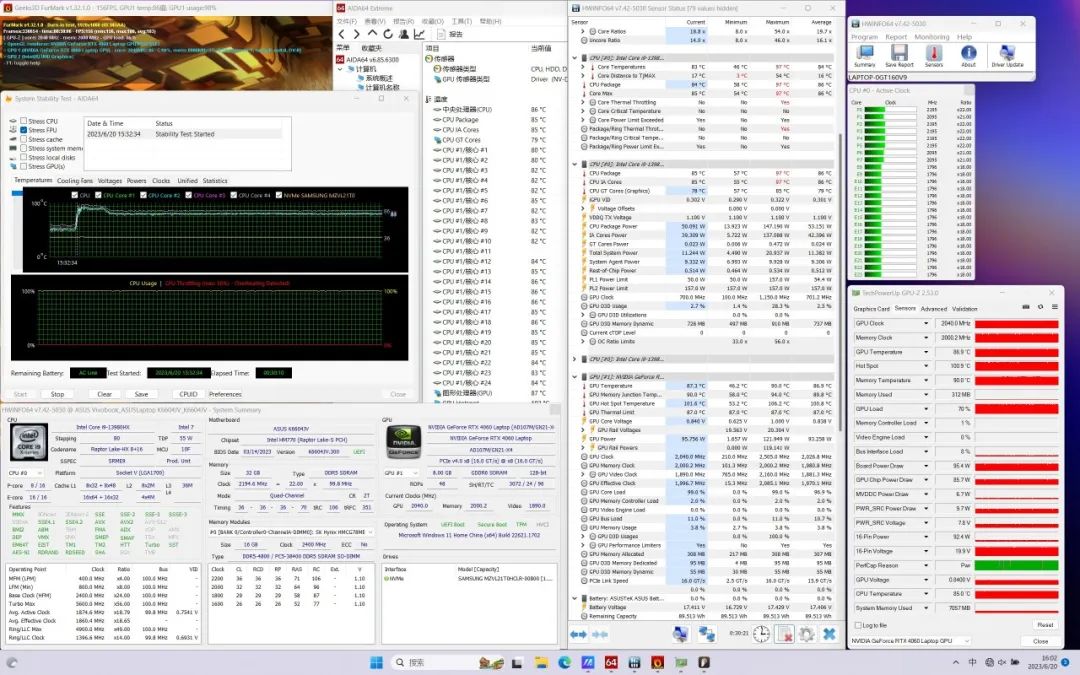Click the Reset button in GPU-Z

[1043, 625]
